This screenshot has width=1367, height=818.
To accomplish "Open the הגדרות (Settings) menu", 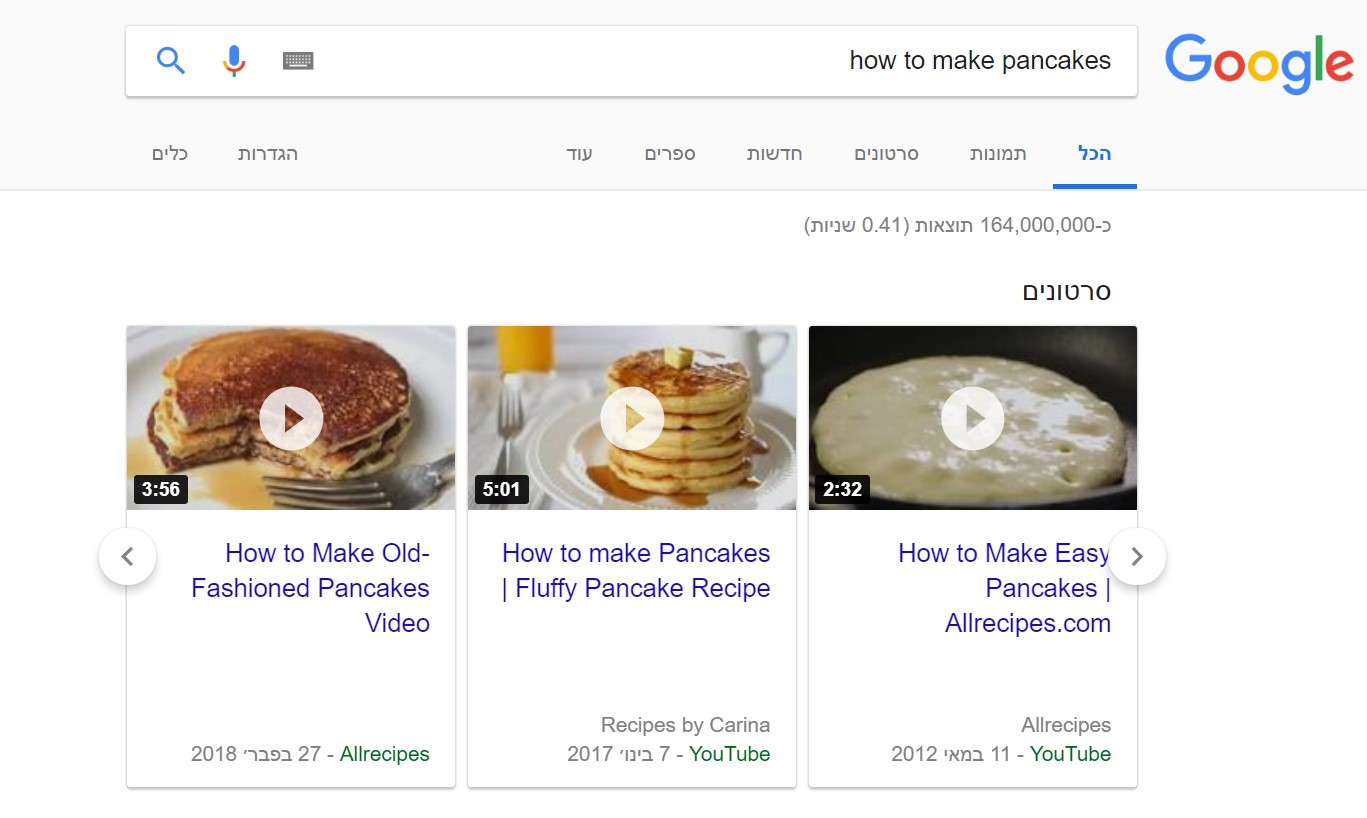I will [x=268, y=154].
